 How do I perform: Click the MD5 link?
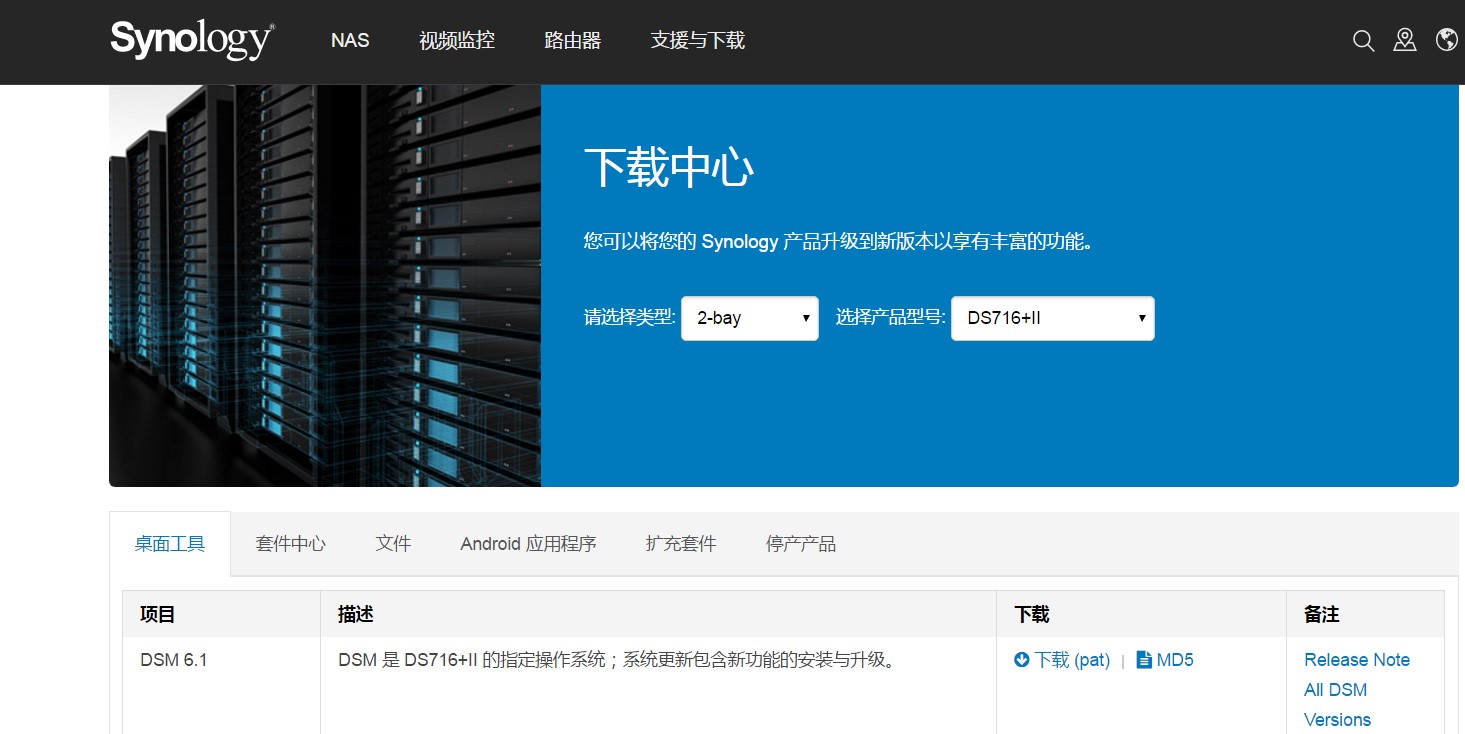tap(1175, 660)
